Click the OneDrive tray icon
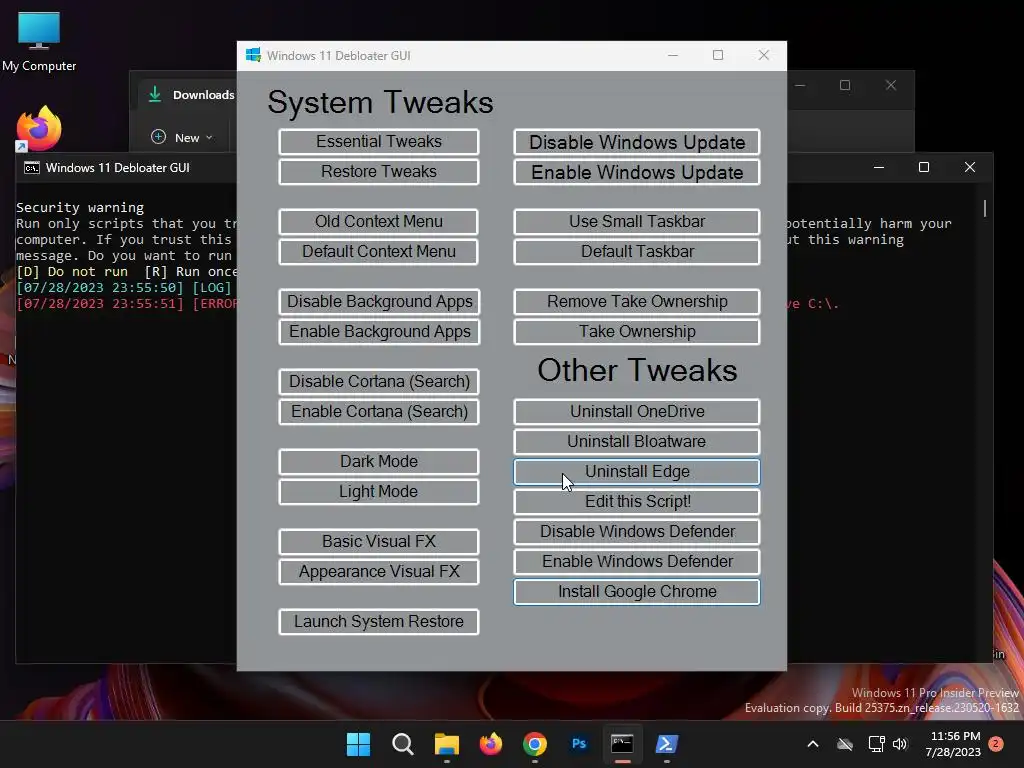This screenshot has width=1024, height=768. pos(845,744)
